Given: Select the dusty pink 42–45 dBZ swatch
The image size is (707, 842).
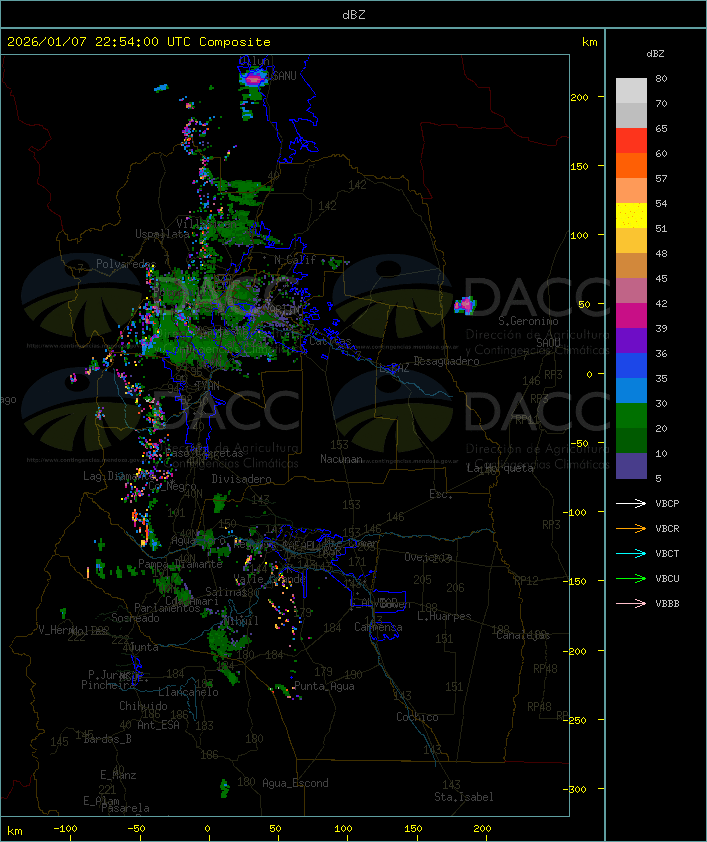Looking at the screenshot, I should 631,291.
